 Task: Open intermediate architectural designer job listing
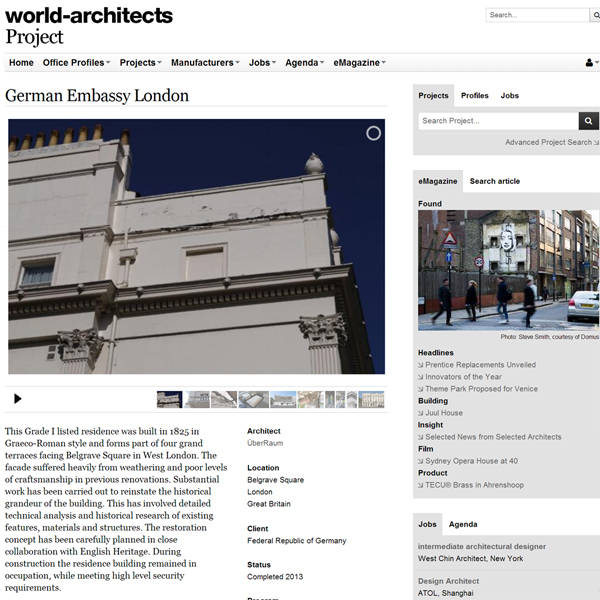[482, 546]
